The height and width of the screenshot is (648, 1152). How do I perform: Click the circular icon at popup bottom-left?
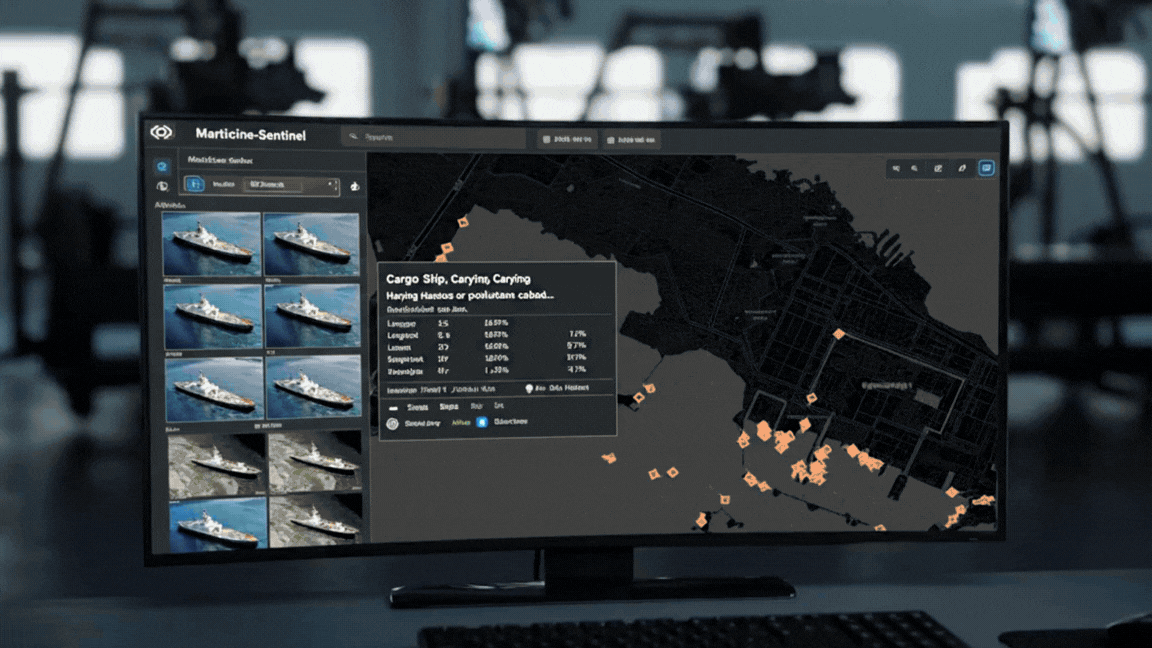(392, 423)
